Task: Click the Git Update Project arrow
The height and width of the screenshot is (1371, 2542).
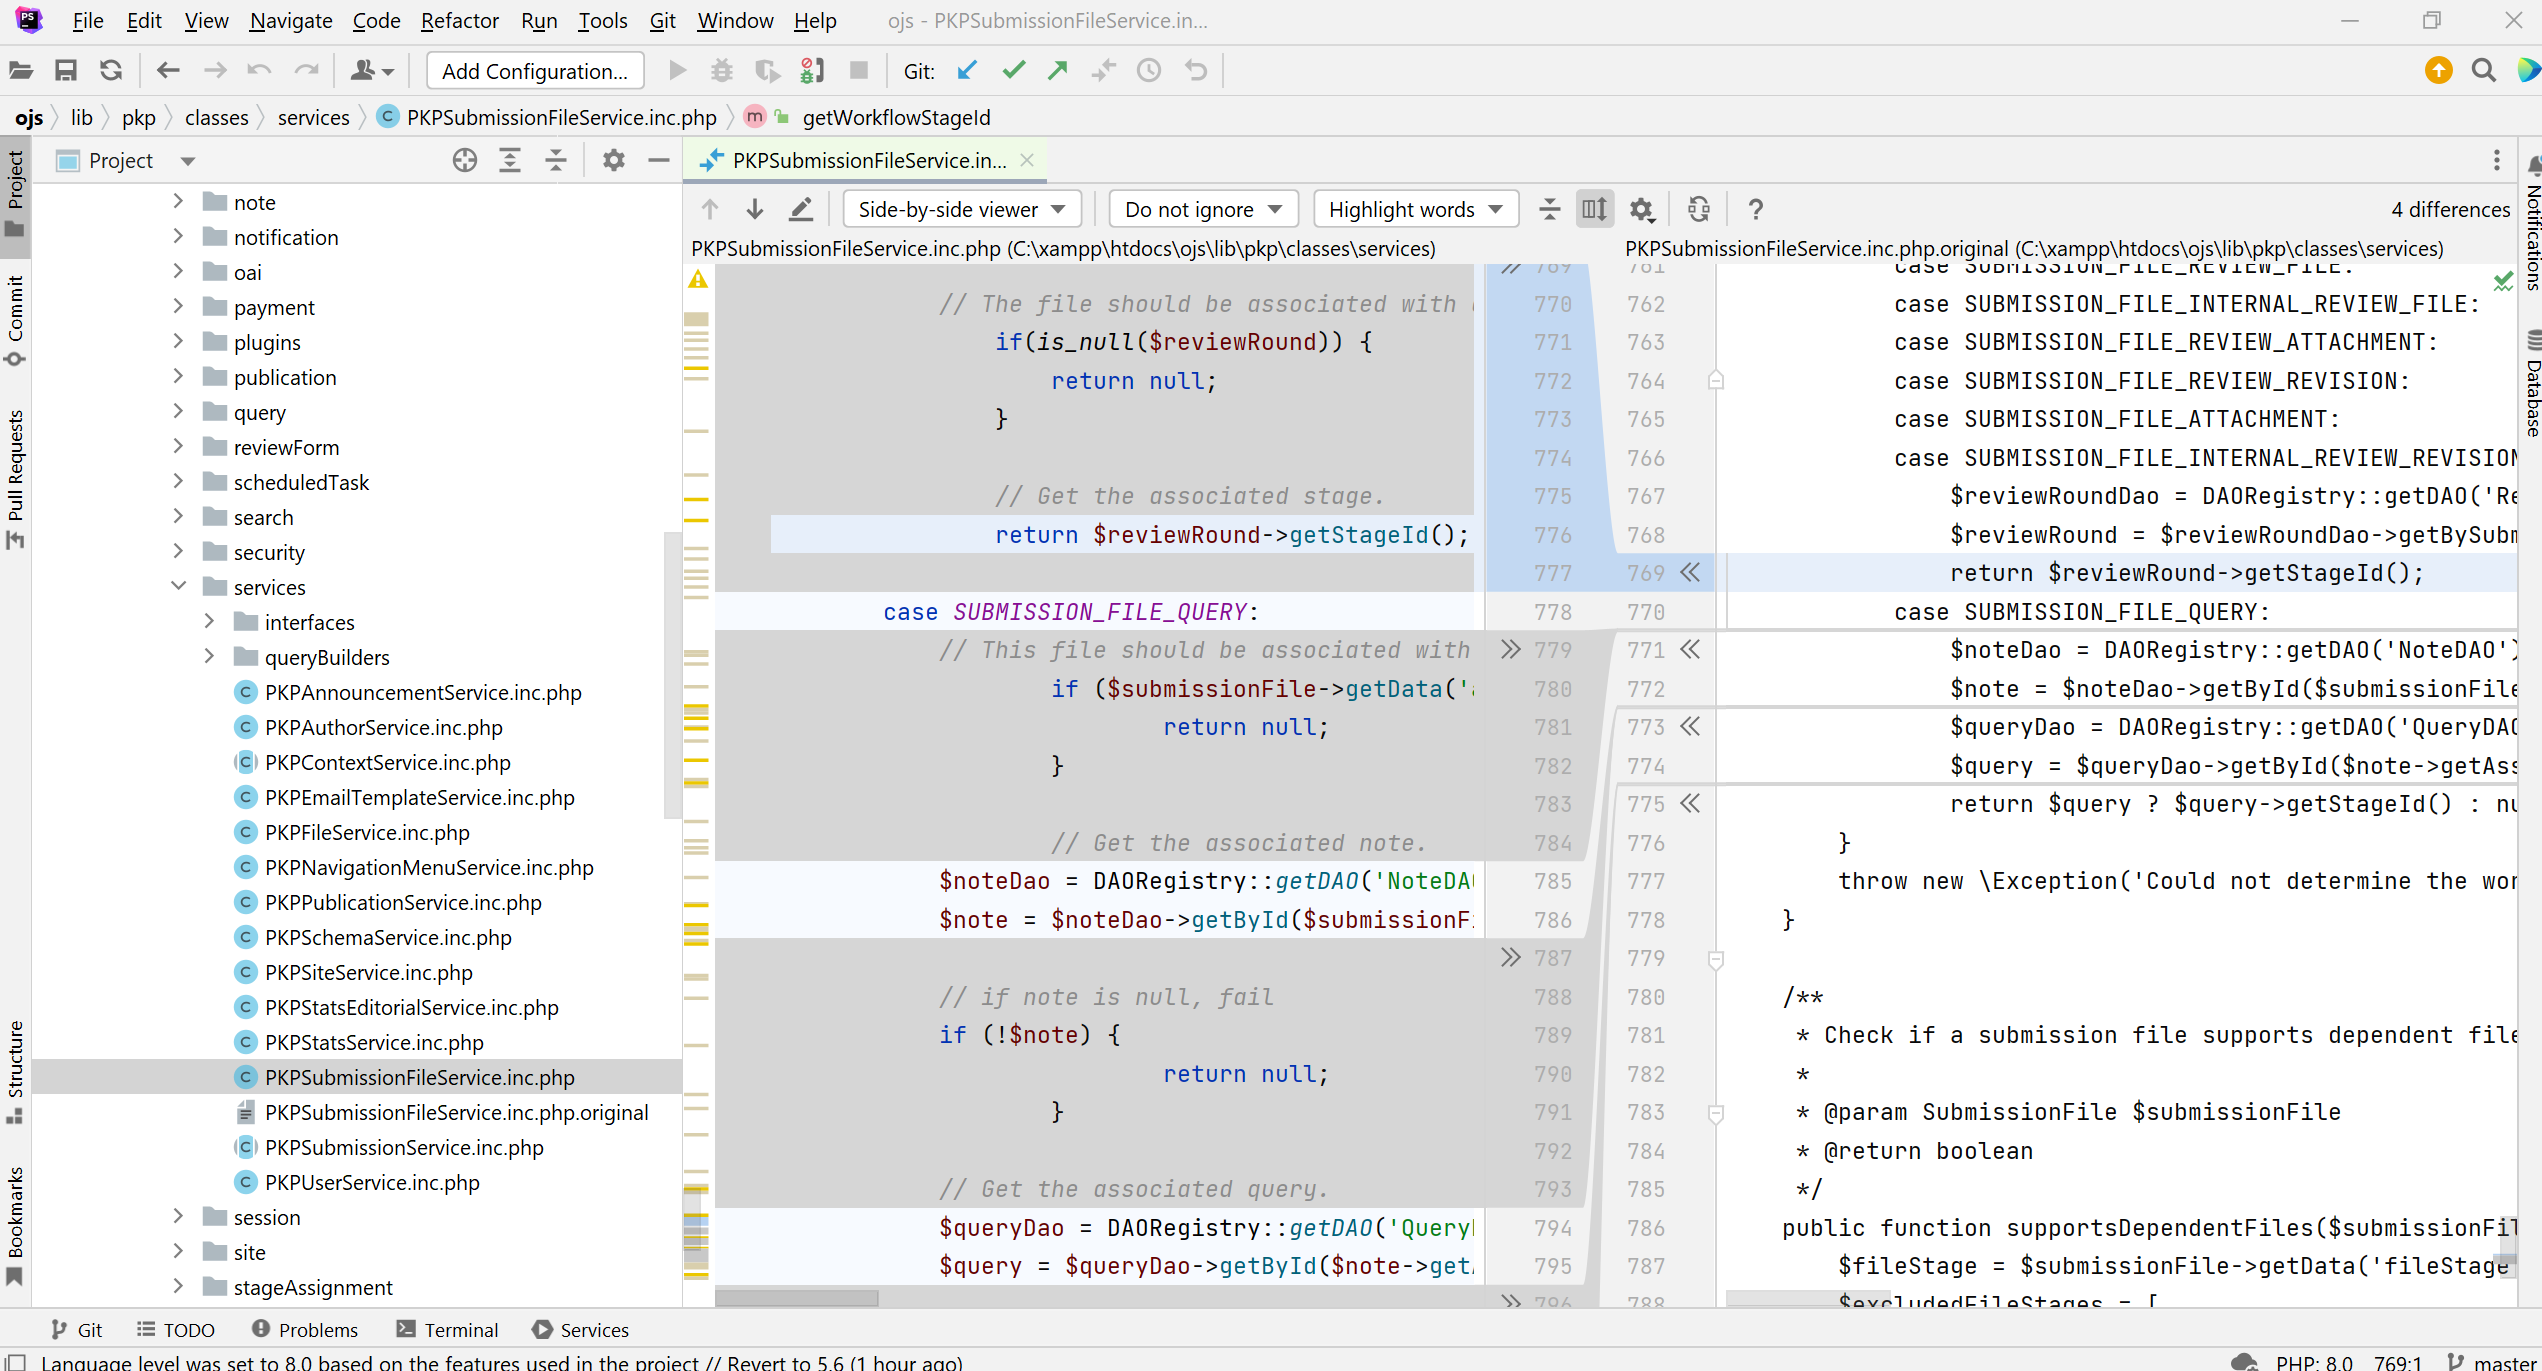Action: (x=967, y=71)
